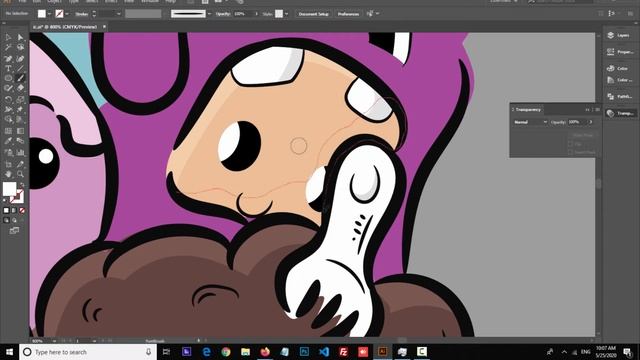The height and width of the screenshot is (360, 640).
Task: Change screen mode at toolbox bottom
Action: tap(14, 231)
